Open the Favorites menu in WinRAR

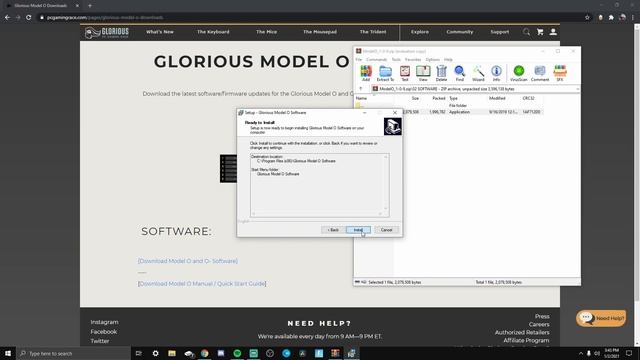(413, 60)
